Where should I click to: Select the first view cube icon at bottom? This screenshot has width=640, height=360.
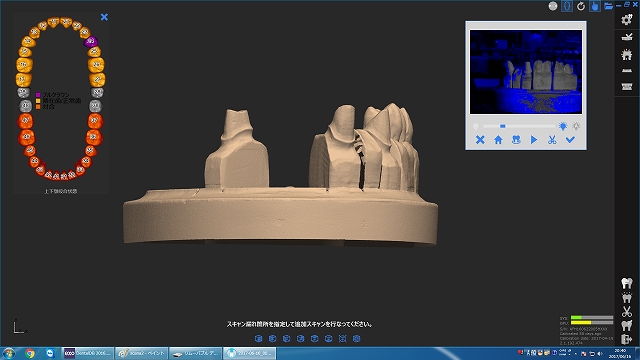258,338
